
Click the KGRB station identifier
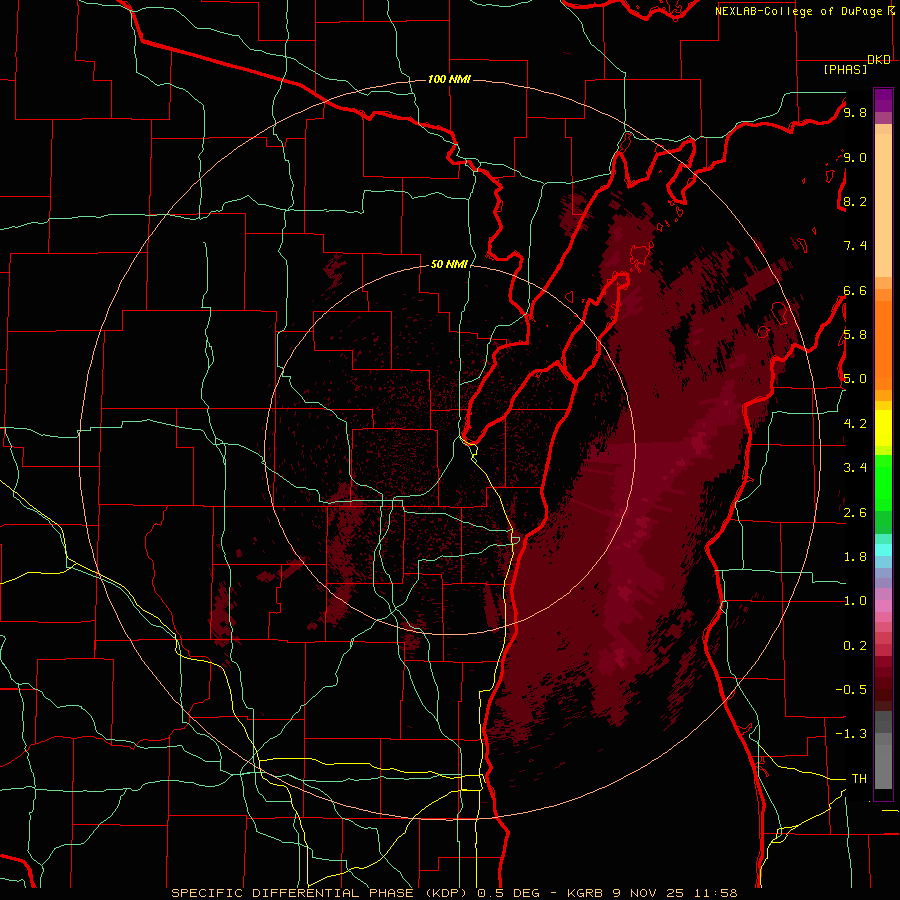pyautogui.click(x=585, y=893)
